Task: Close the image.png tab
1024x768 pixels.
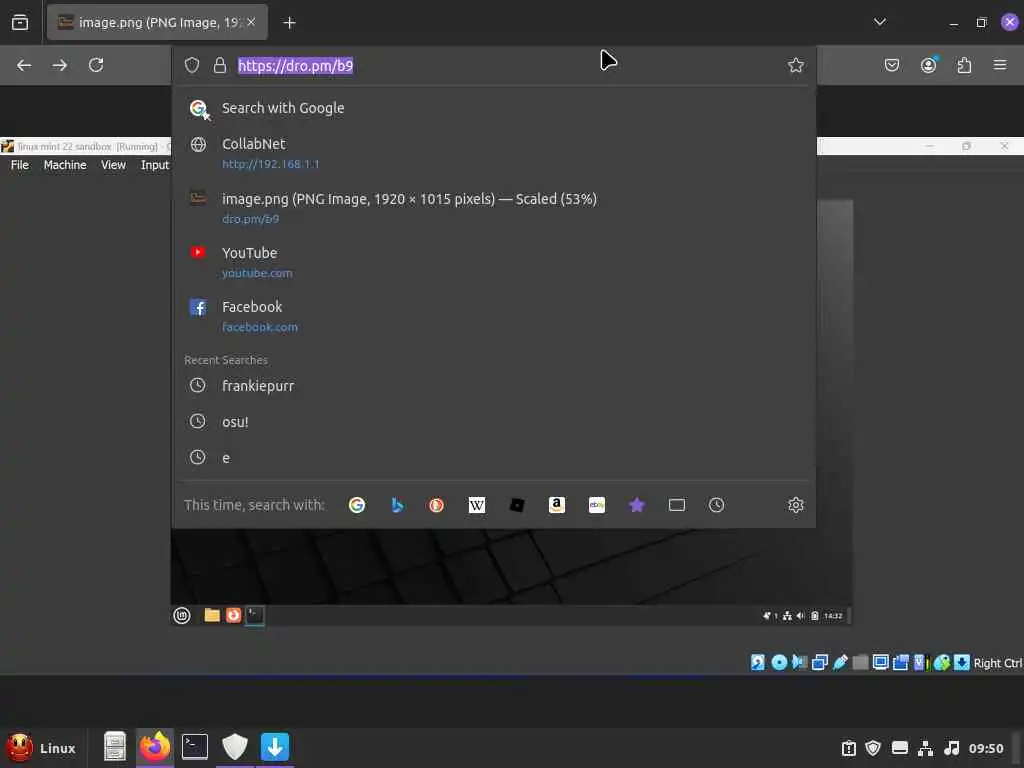Action: point(251,22)
